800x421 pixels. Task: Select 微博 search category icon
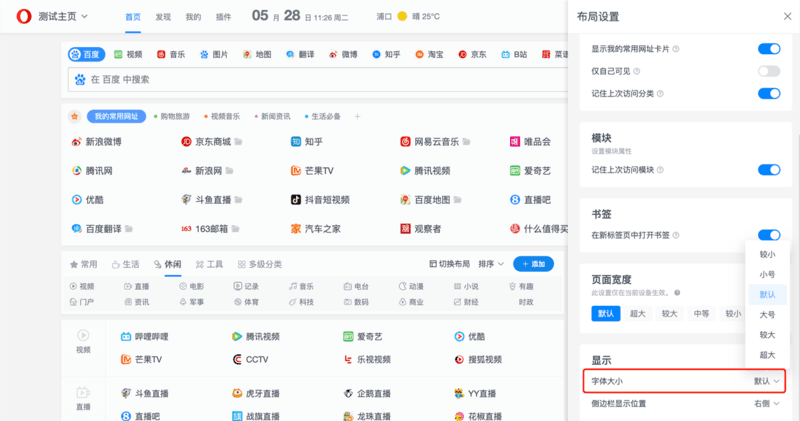coord(333,54)
